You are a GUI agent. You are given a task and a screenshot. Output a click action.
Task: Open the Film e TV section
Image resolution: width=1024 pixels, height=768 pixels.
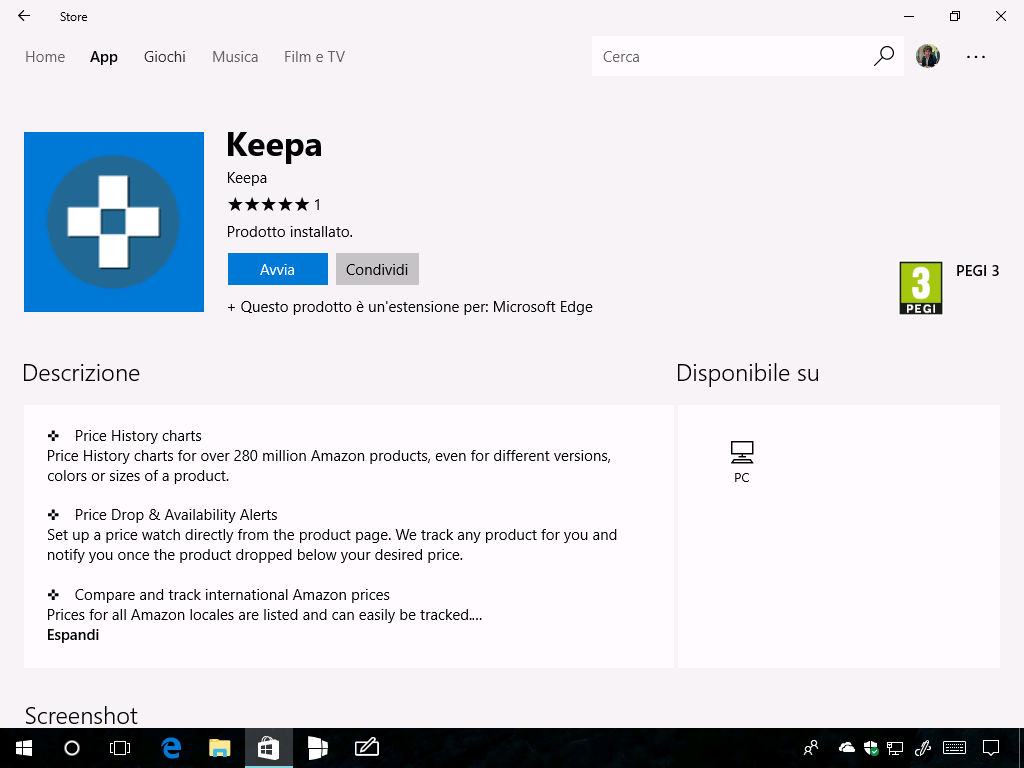314,57
